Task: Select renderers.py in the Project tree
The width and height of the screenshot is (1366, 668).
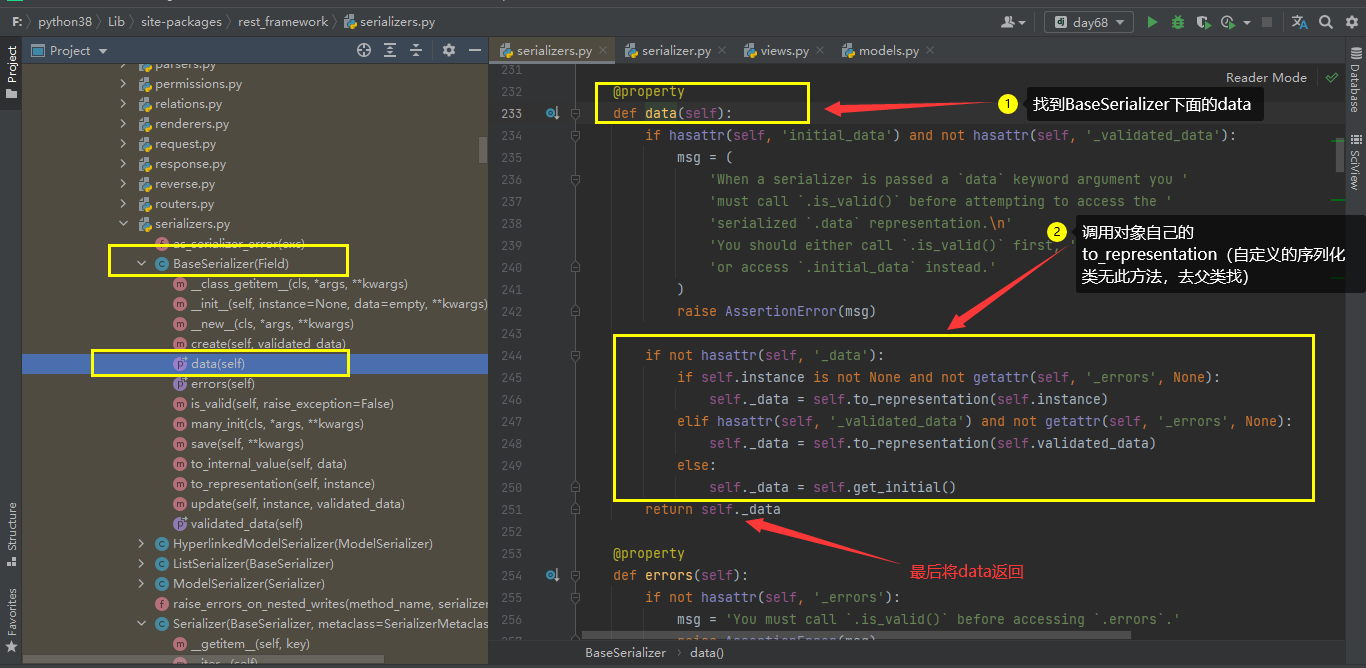Action: [x=192, y=124]
